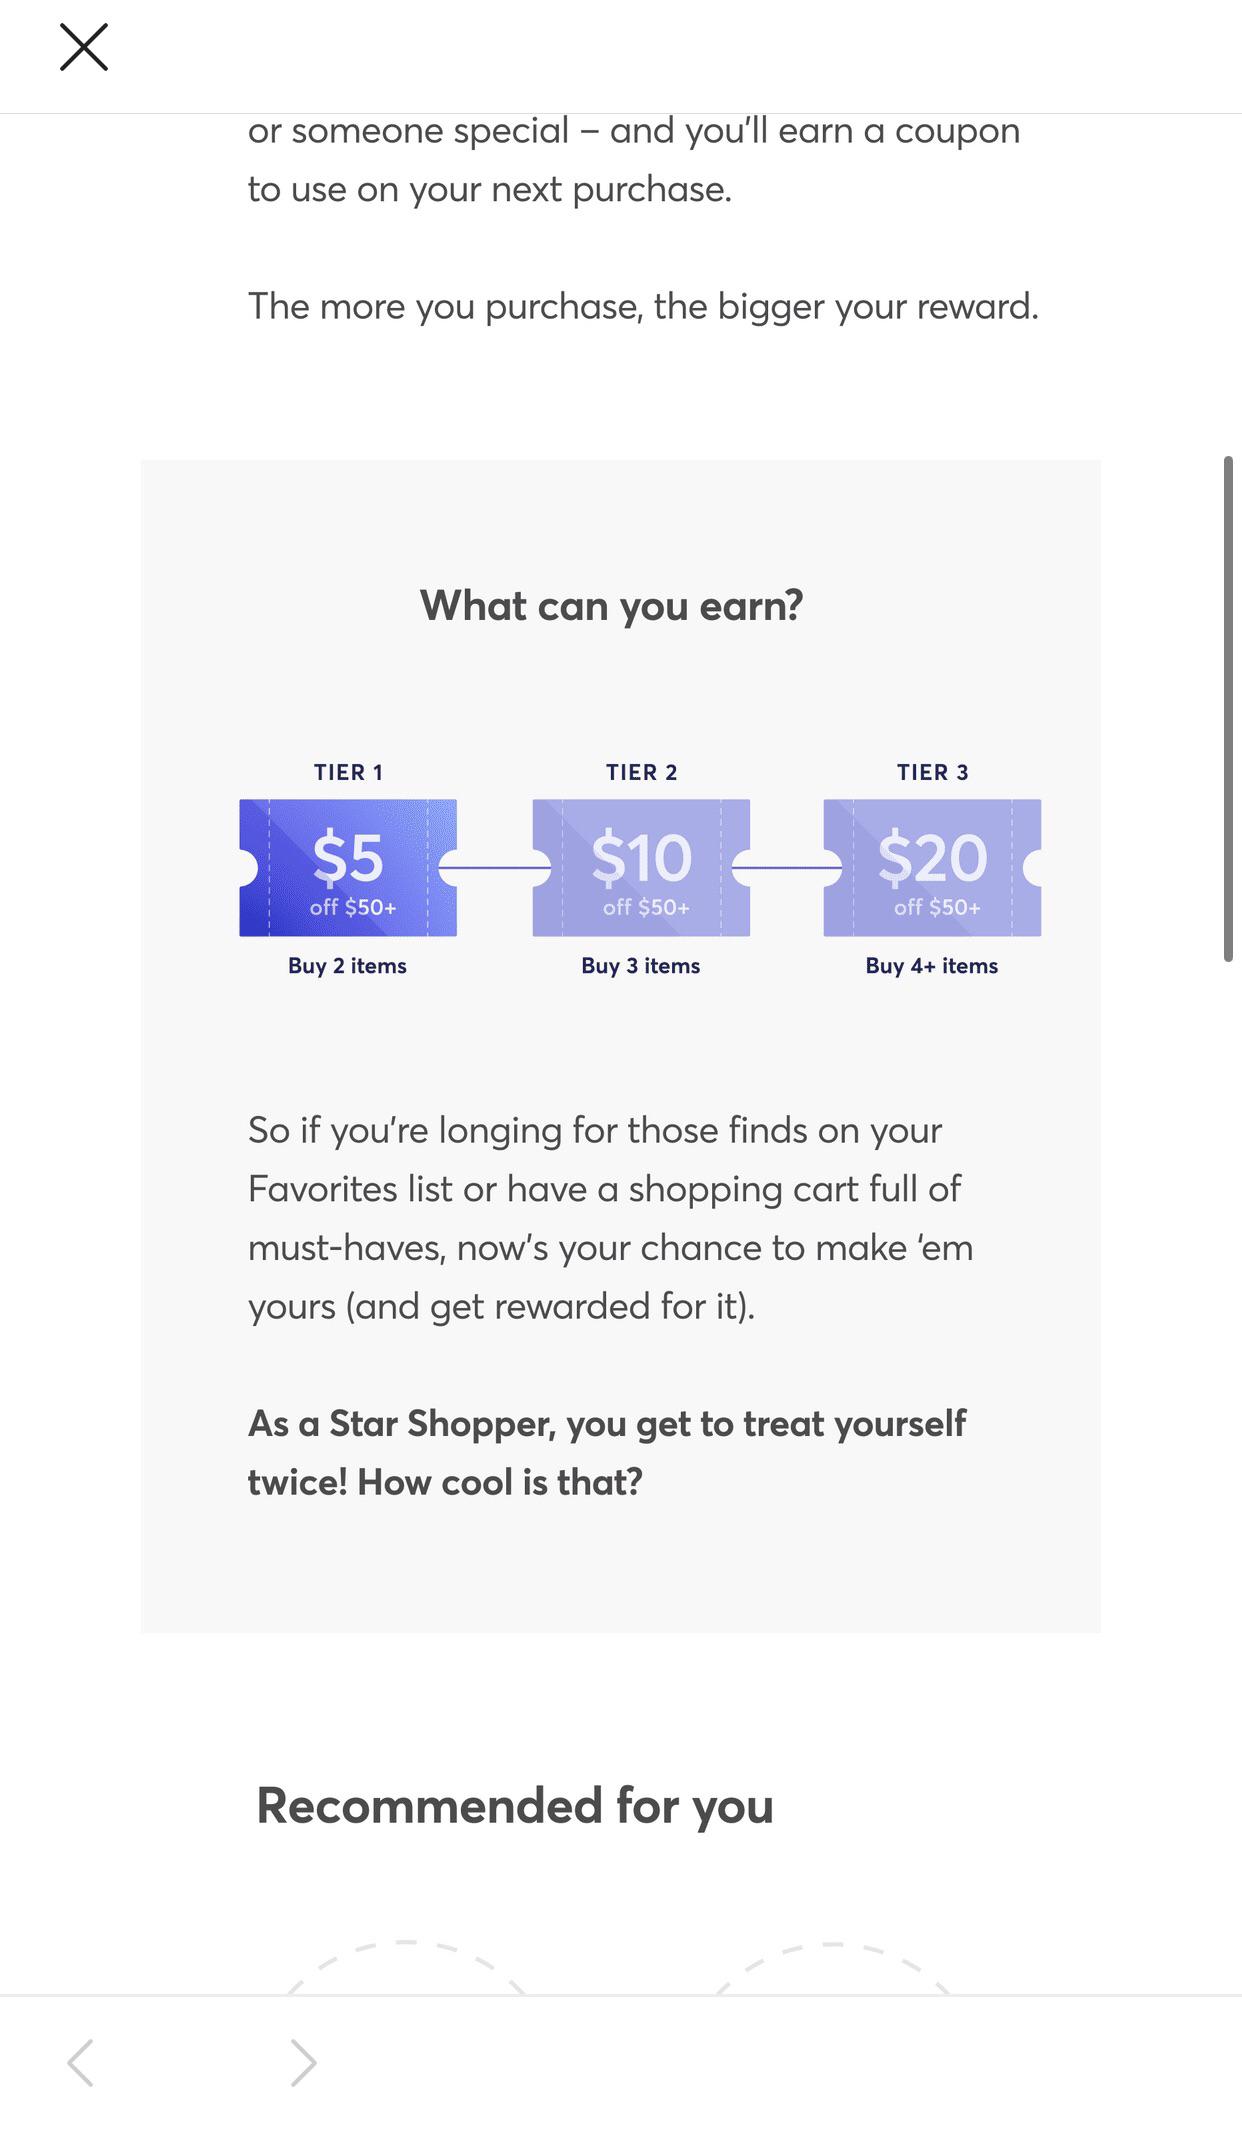
Task: Close the rewards overlay with the X
Action: click(84, 48)
